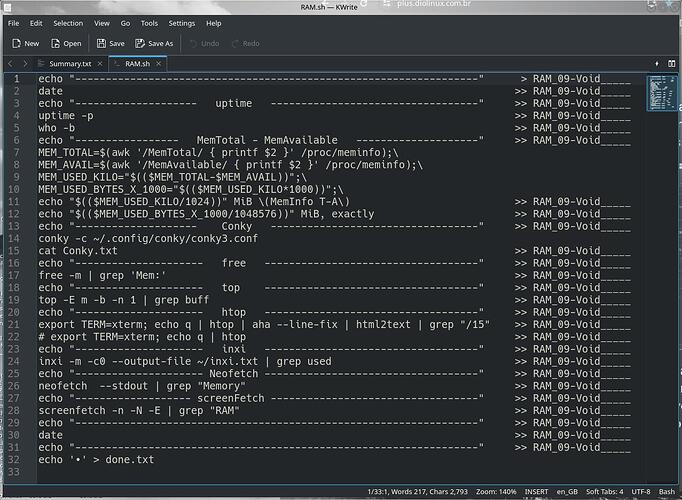Click 'neofetch --stdout' command line

(142, 386)
